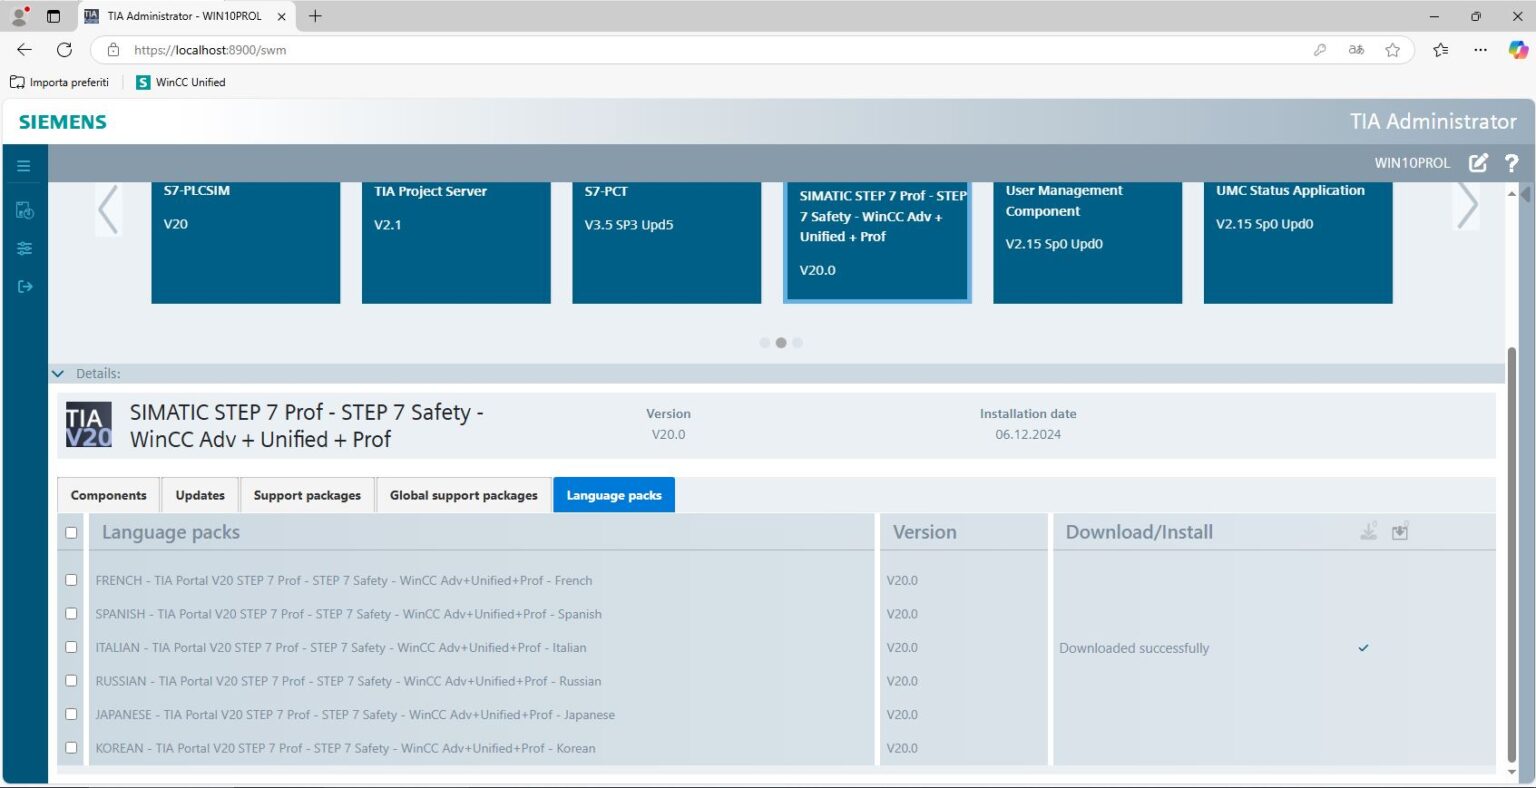The image size is (1536, 788).
Task: Open the help question mark icon
Action: (x=1511, y=163)
